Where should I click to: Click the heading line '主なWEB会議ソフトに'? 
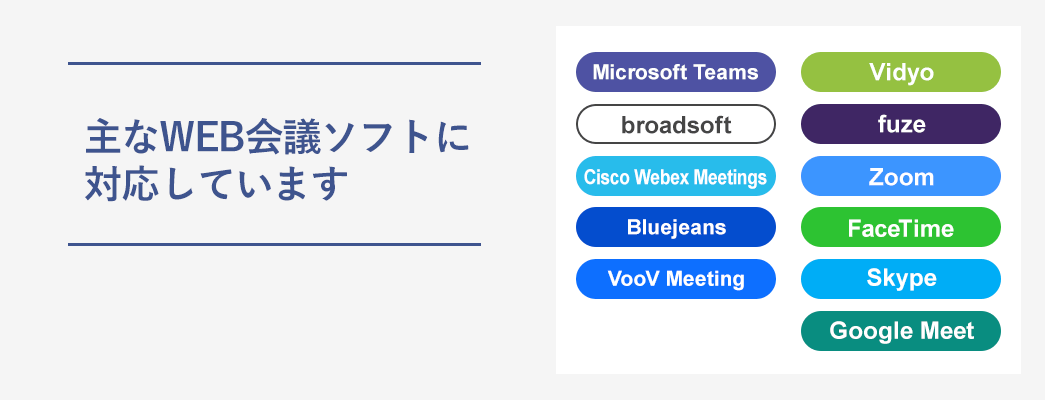coord(277,136)
